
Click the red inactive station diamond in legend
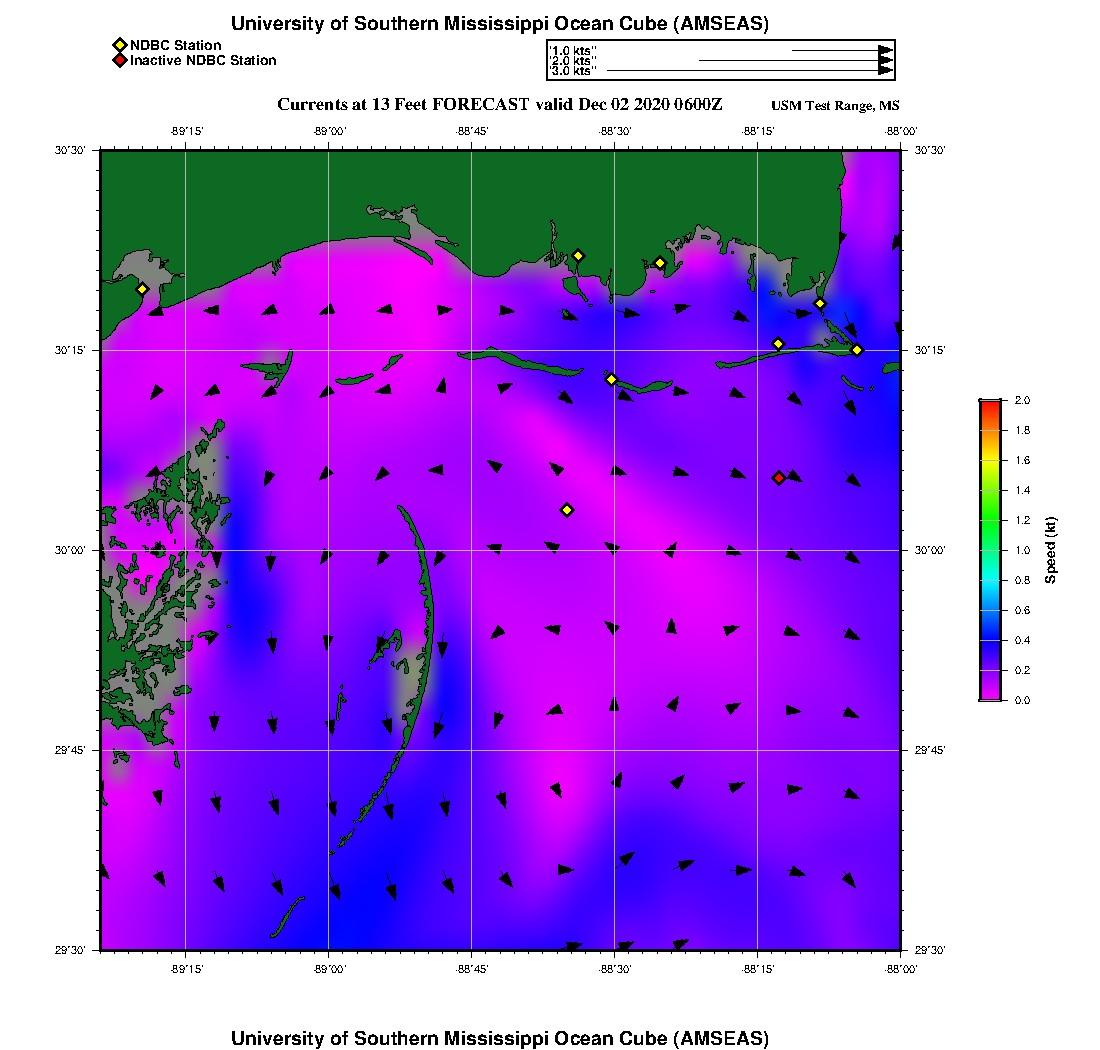click(119, 61)
